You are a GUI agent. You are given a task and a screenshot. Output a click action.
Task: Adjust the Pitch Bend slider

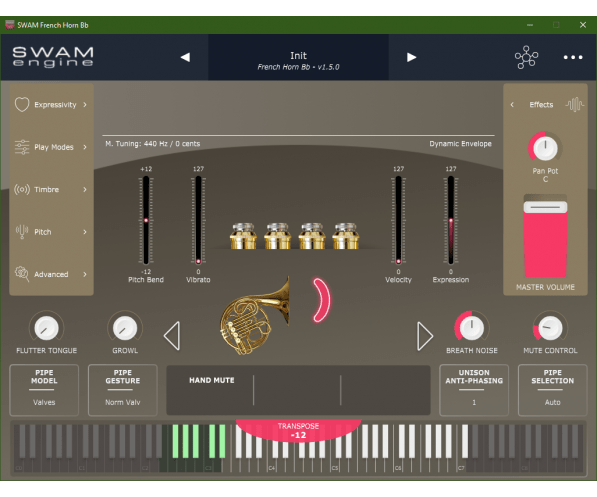146,220
